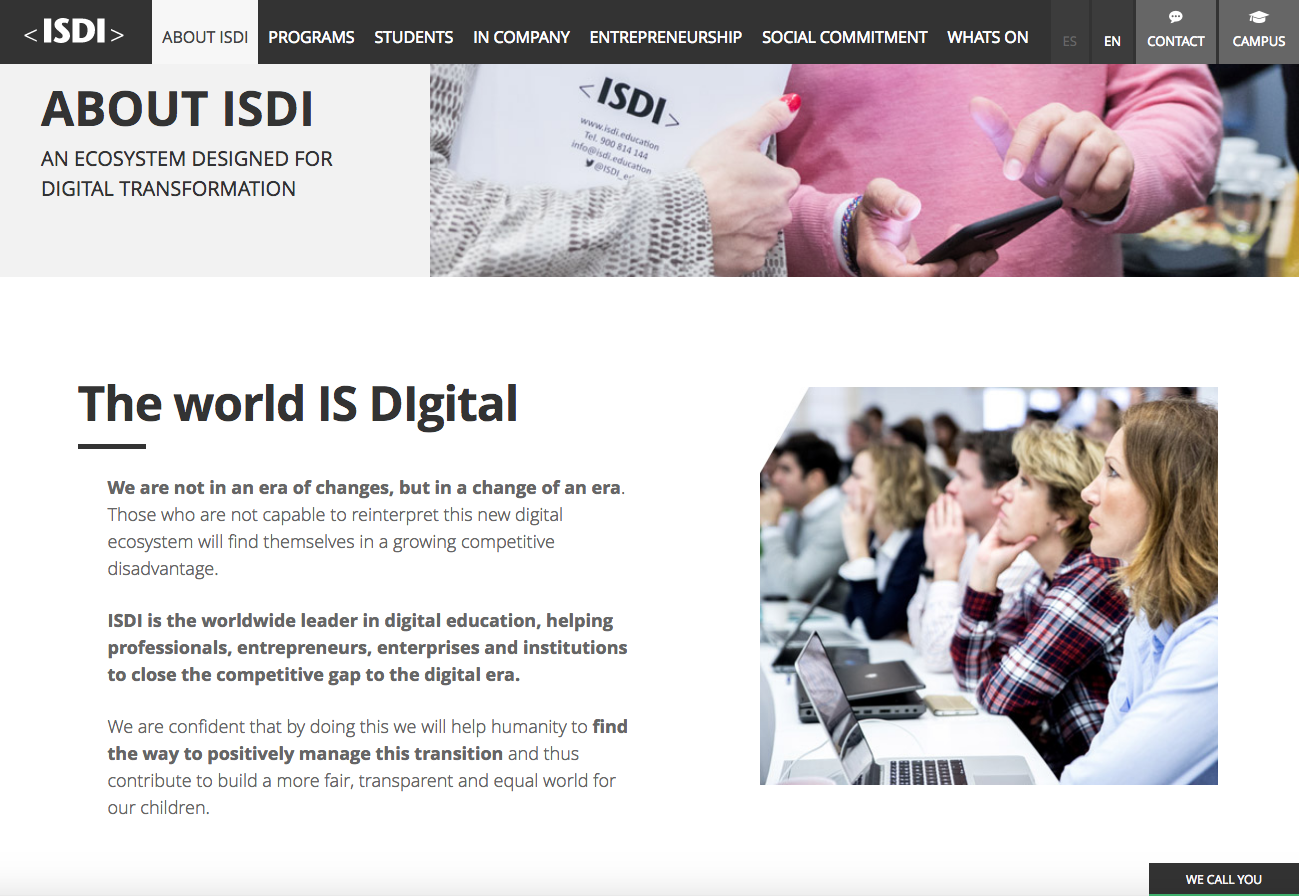Click the Campus label in header
Viewport: 1299px width, 896px height.
coord(1259,41)
